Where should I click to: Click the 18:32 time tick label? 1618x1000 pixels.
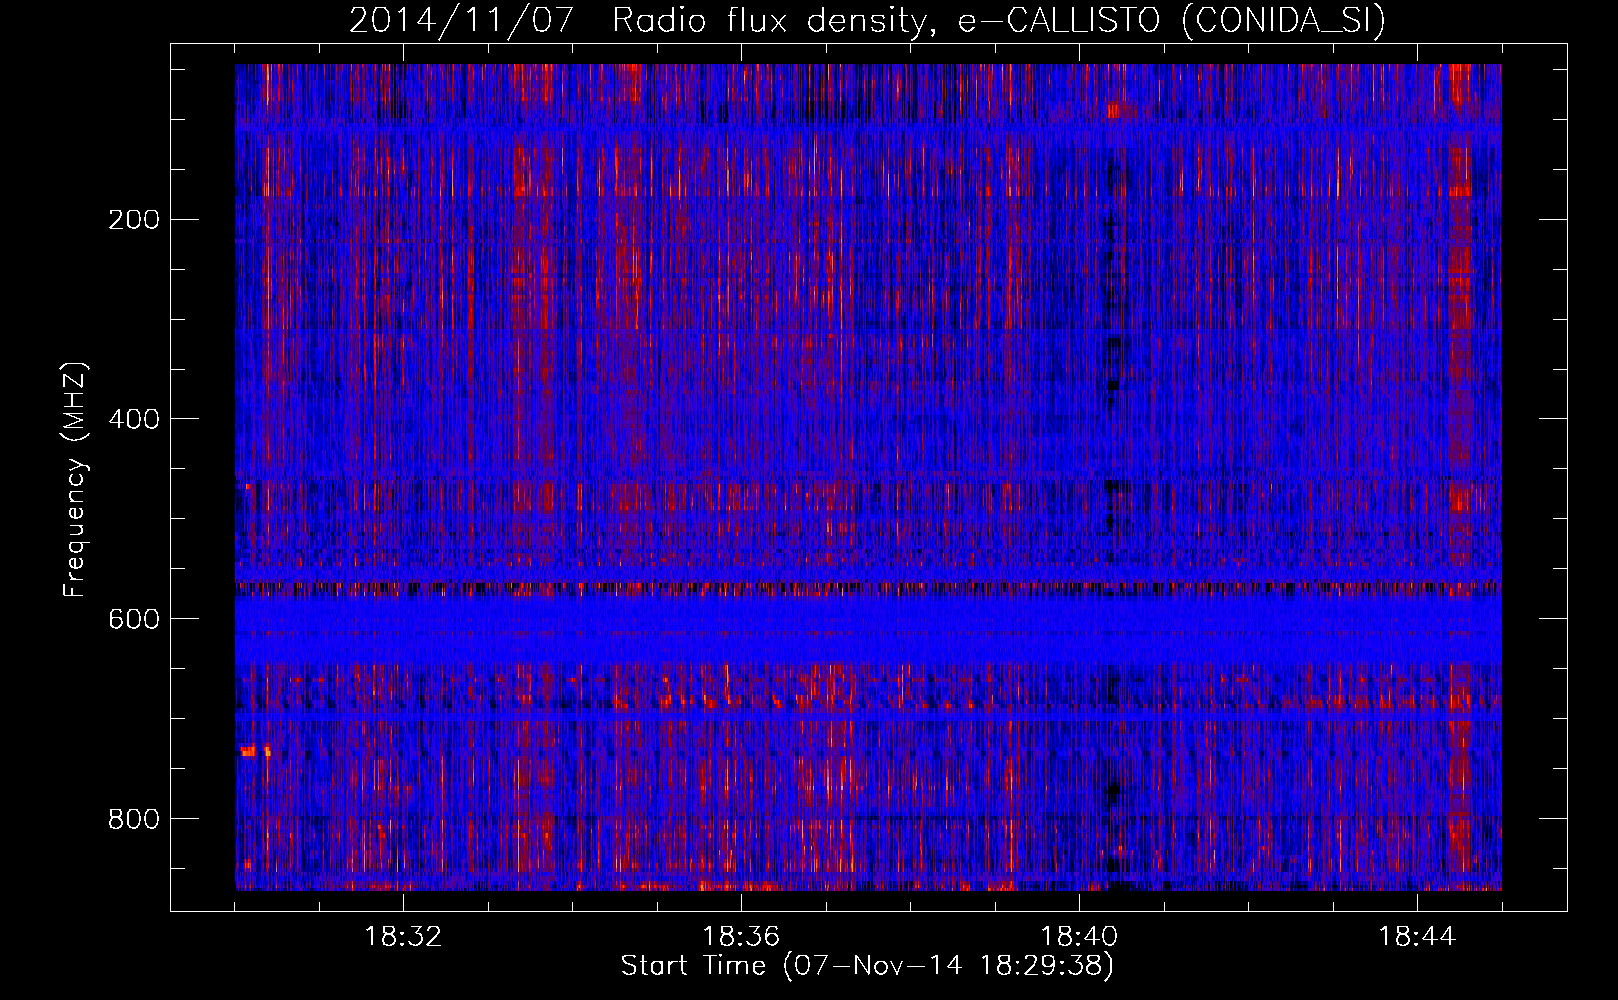click(x=403, y=937)
